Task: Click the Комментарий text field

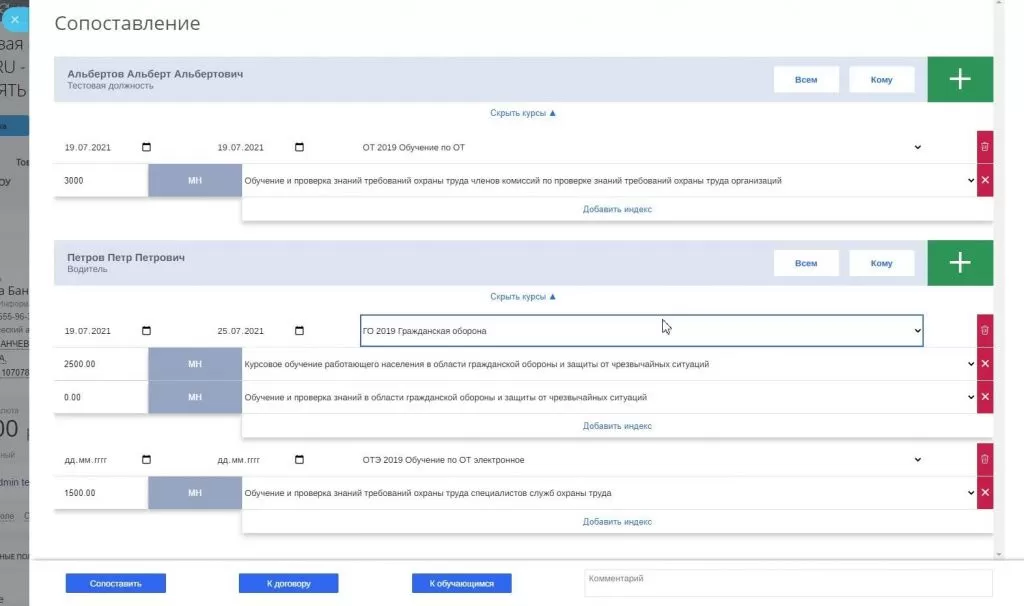Action: click(x=787, y=583)
